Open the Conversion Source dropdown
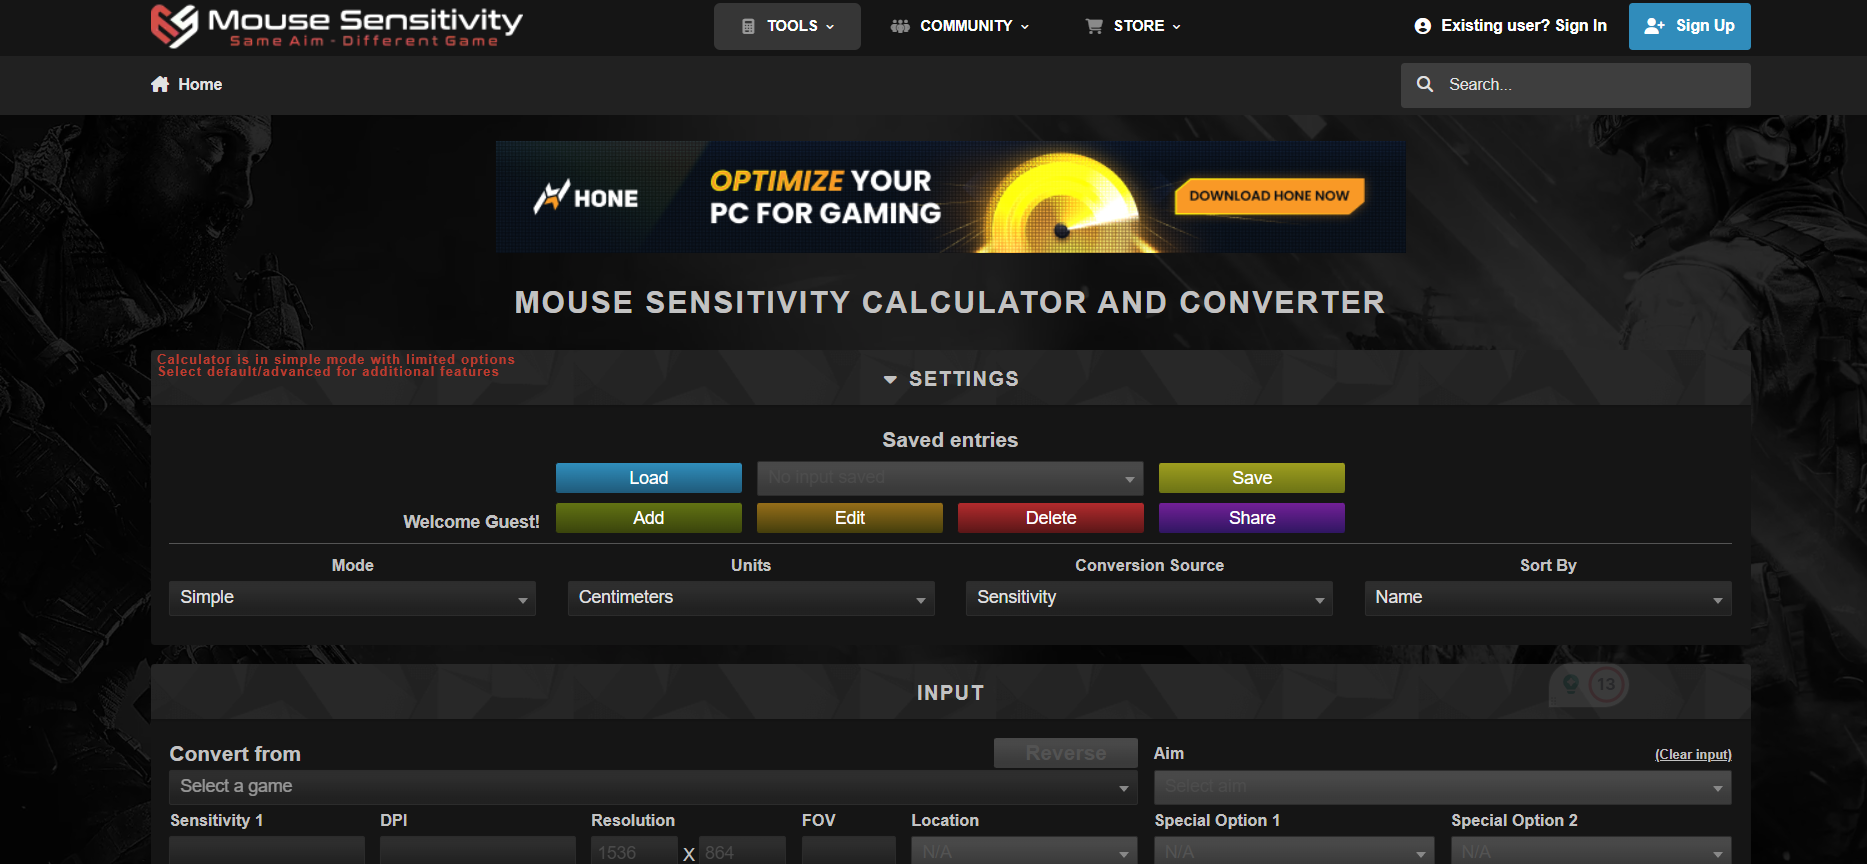This screenshot has width=1867, height=864. coord(1148,598)
